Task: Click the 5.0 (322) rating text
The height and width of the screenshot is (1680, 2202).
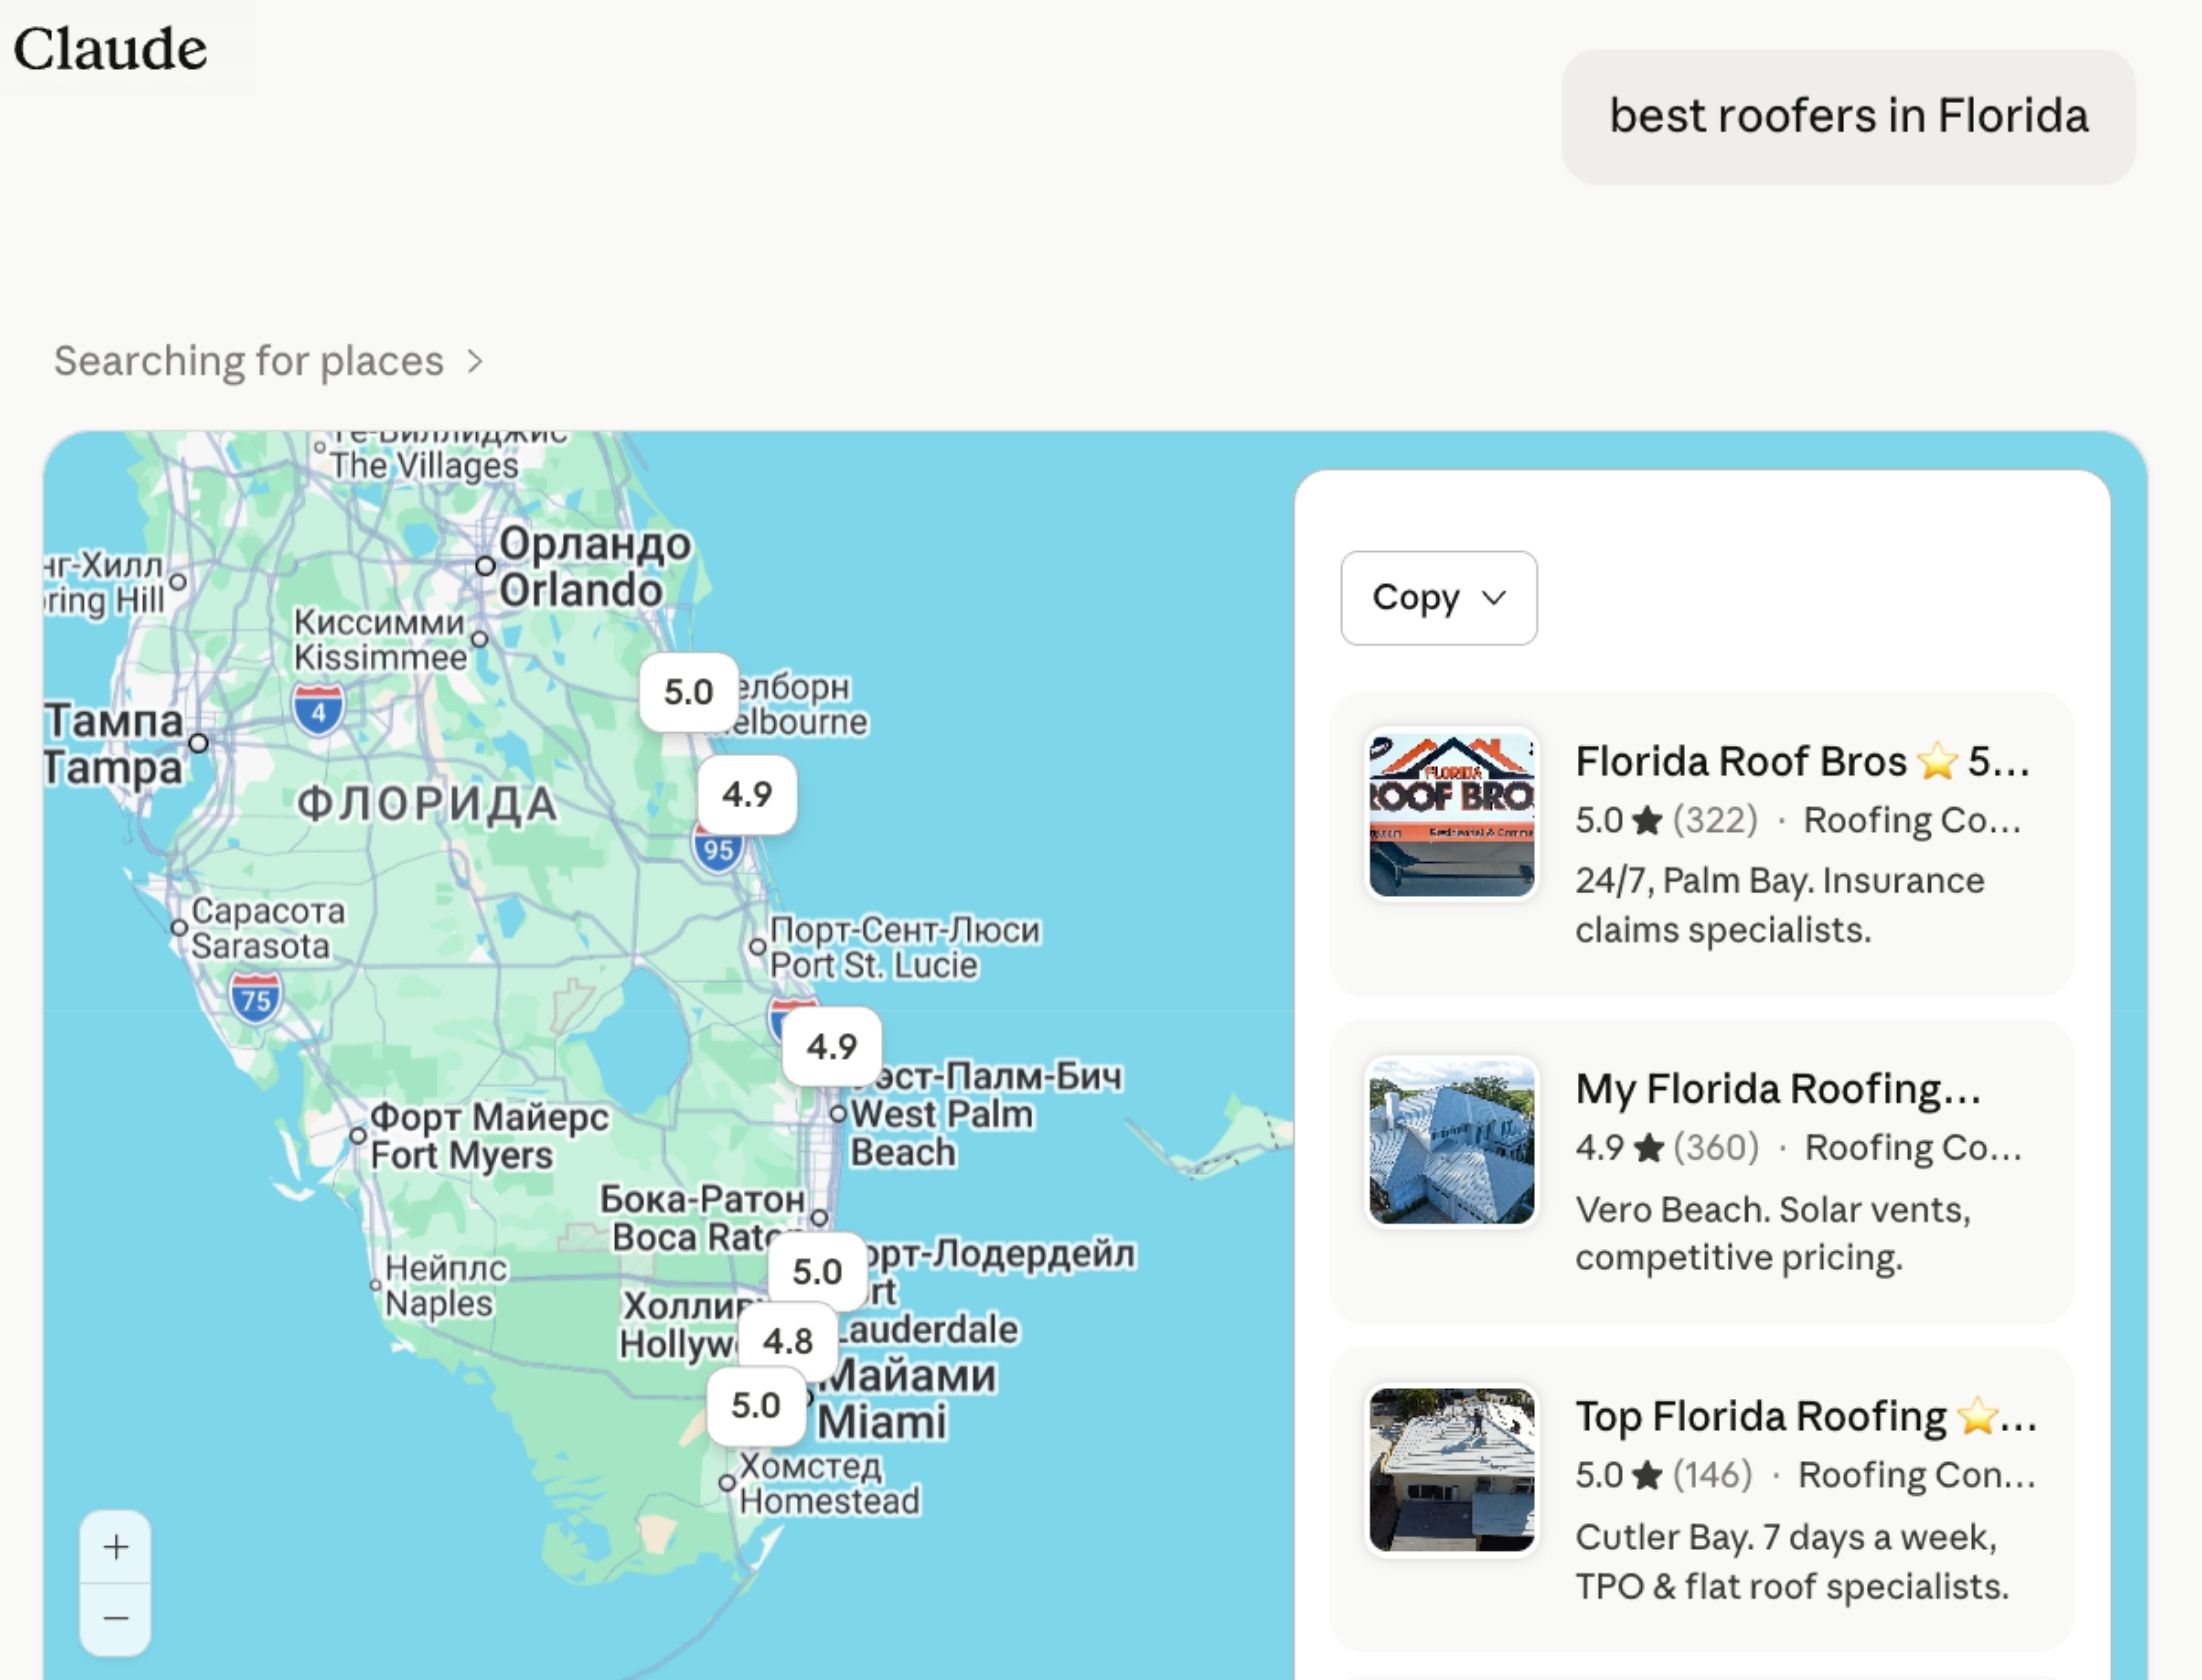Action: click(1666, 821)
